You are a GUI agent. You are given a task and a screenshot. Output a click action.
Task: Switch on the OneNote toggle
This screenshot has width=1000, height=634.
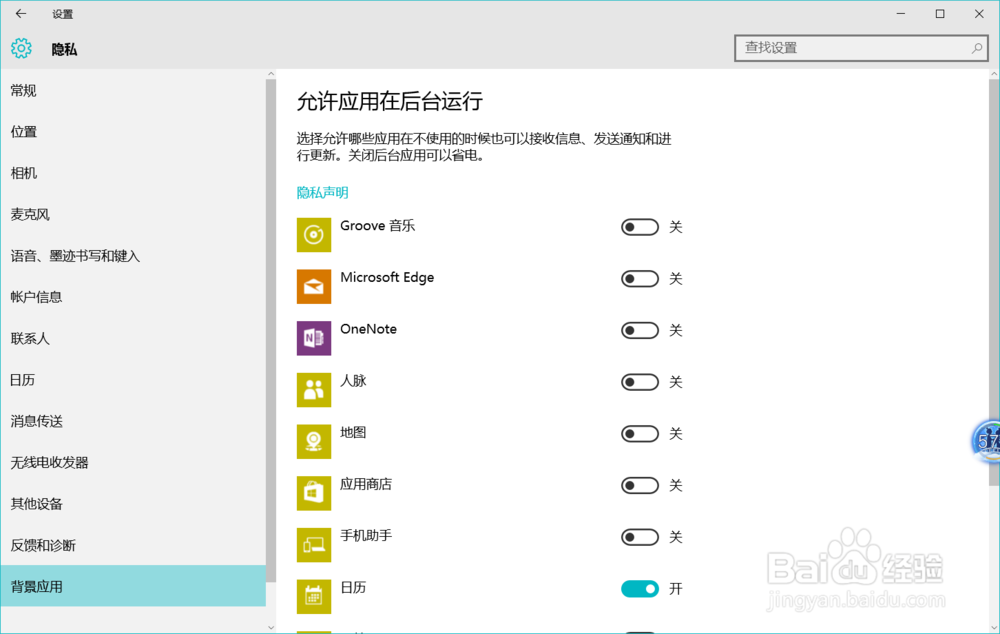[640, 330]
